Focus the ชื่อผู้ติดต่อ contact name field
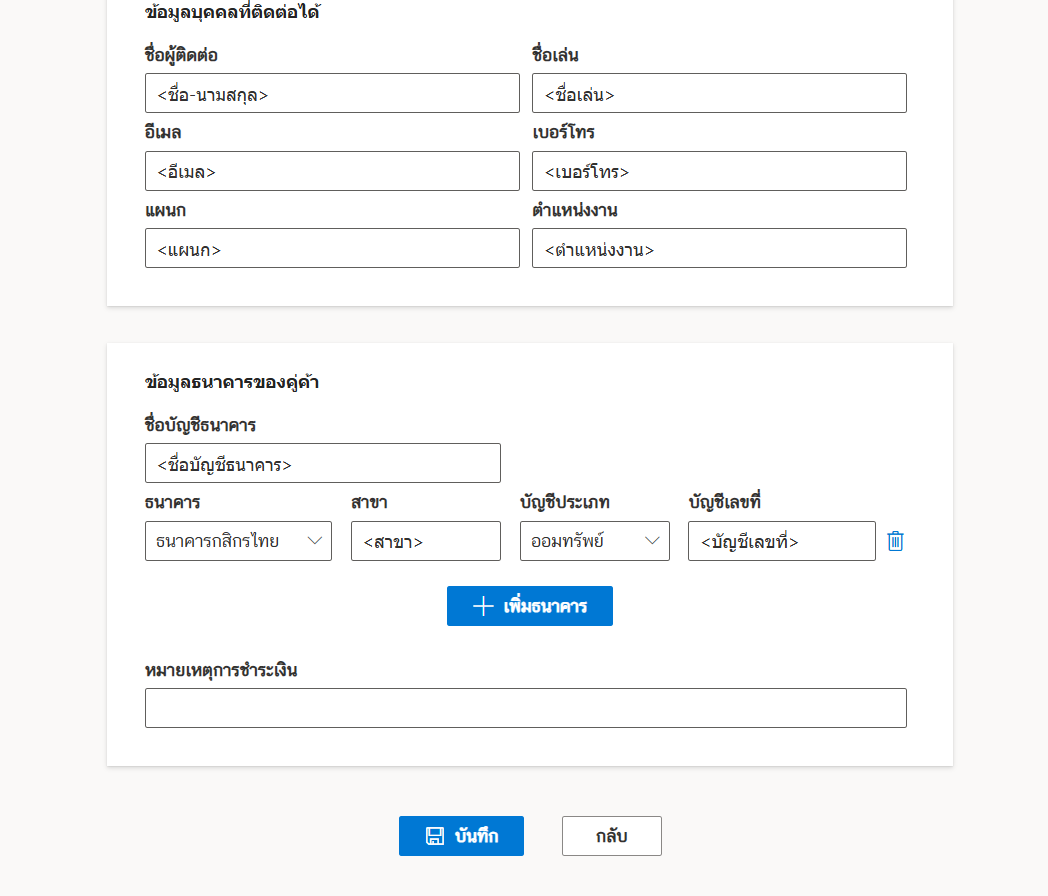Viewport: 1048px width, 896px height. (x=332, y=93)
